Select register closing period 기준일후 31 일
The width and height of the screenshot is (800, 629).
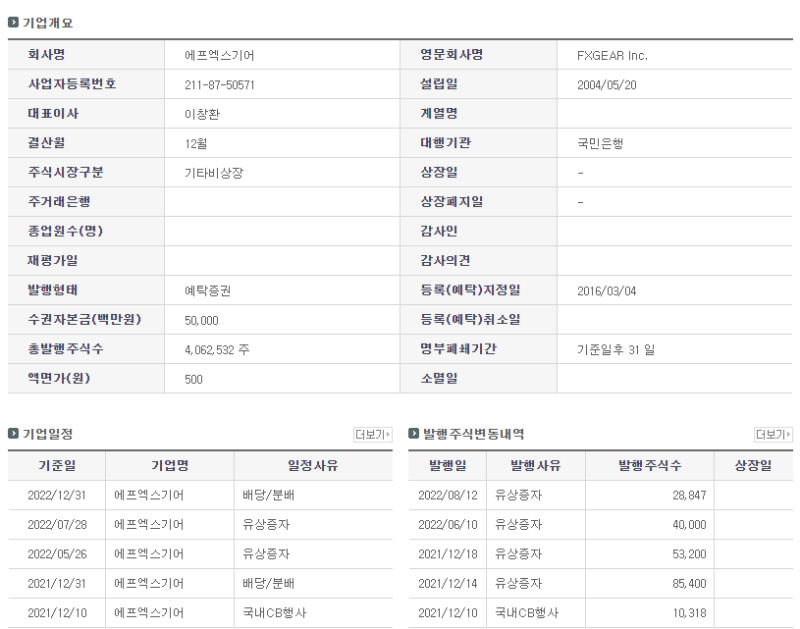click(x=616, y=349)
